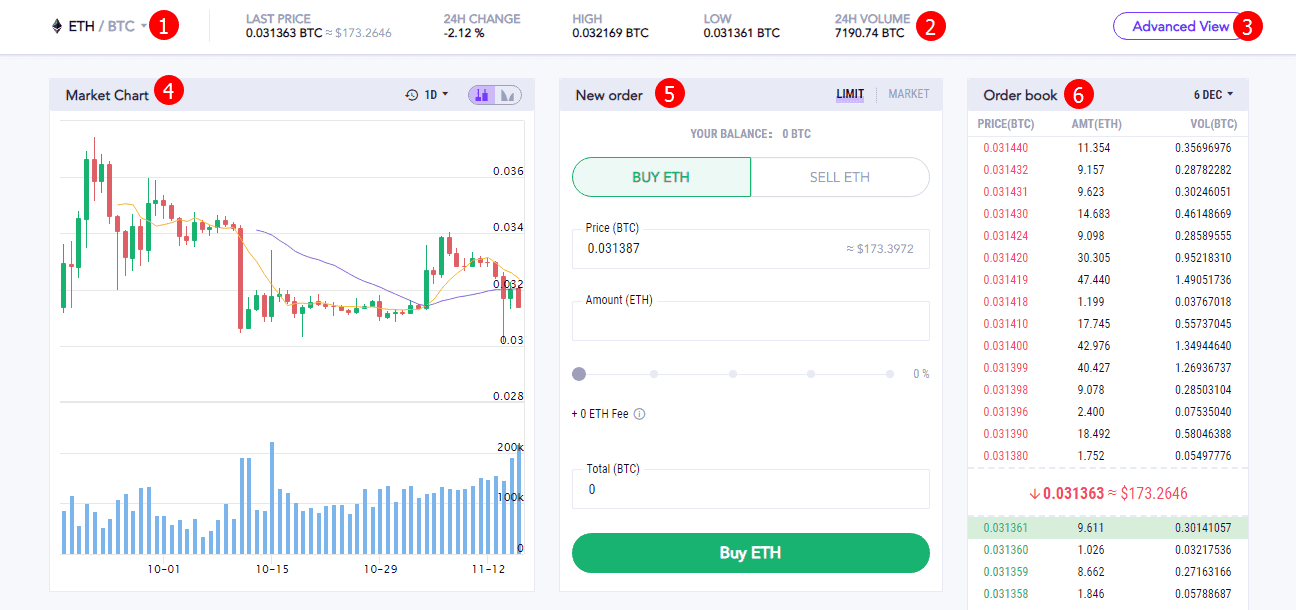Select the SELL ETH toggle

point(839,177)
